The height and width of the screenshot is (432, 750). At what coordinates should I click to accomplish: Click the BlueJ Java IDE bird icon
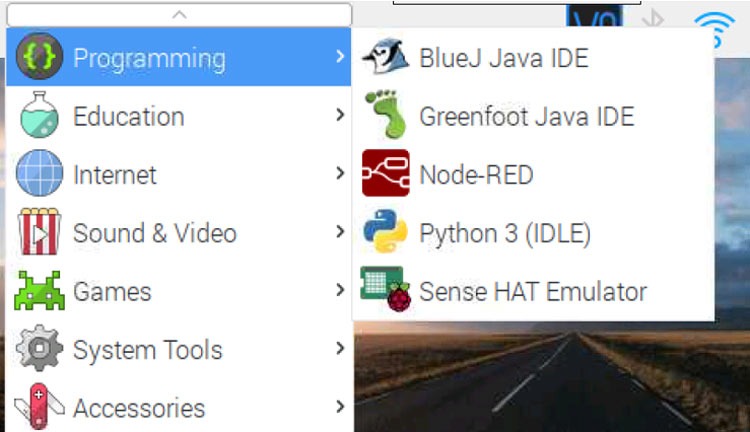385,58
